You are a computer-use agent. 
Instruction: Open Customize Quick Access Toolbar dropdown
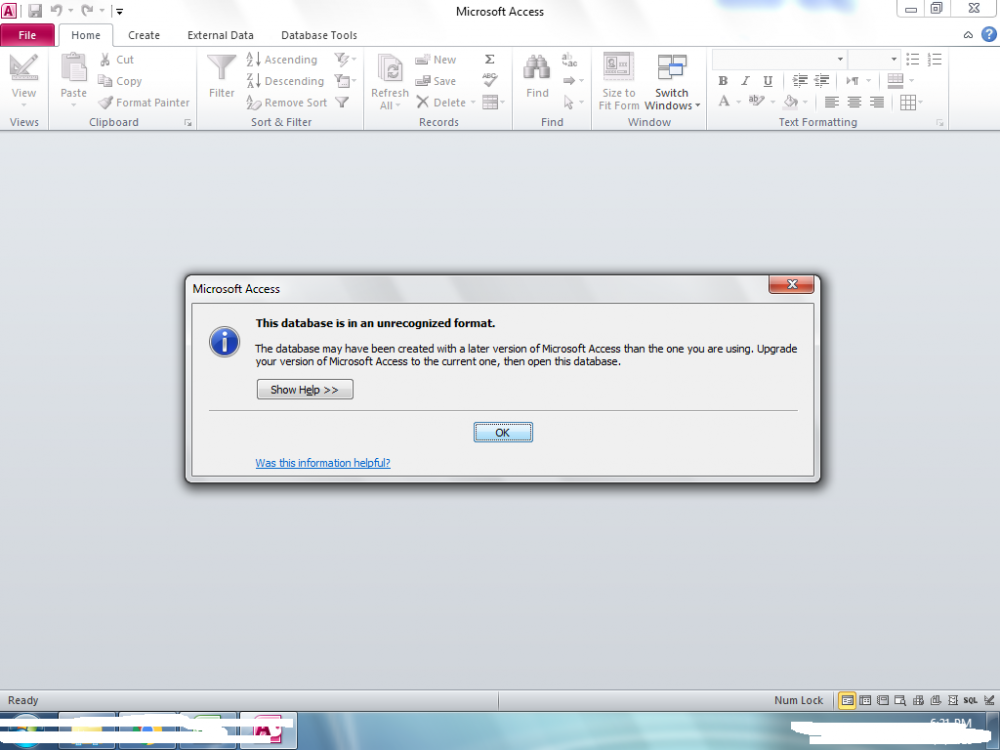119,11
